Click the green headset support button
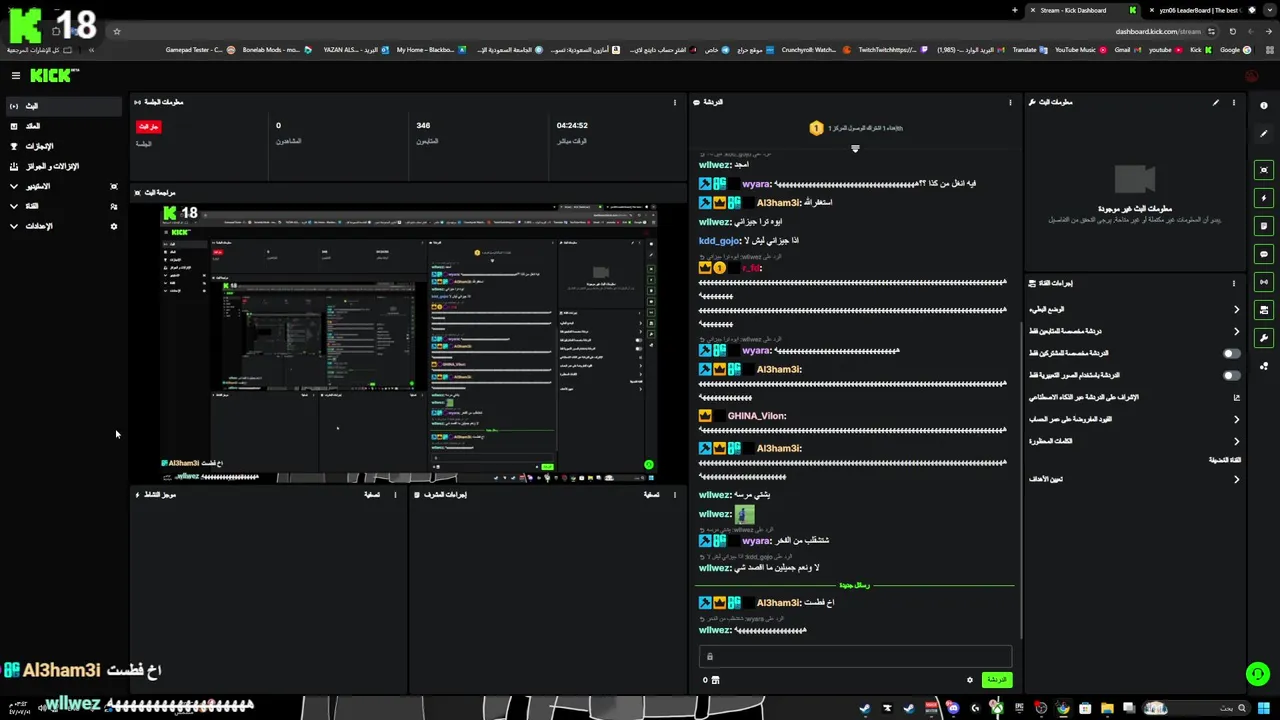The image size is (1280, 720). [1258, 674]
